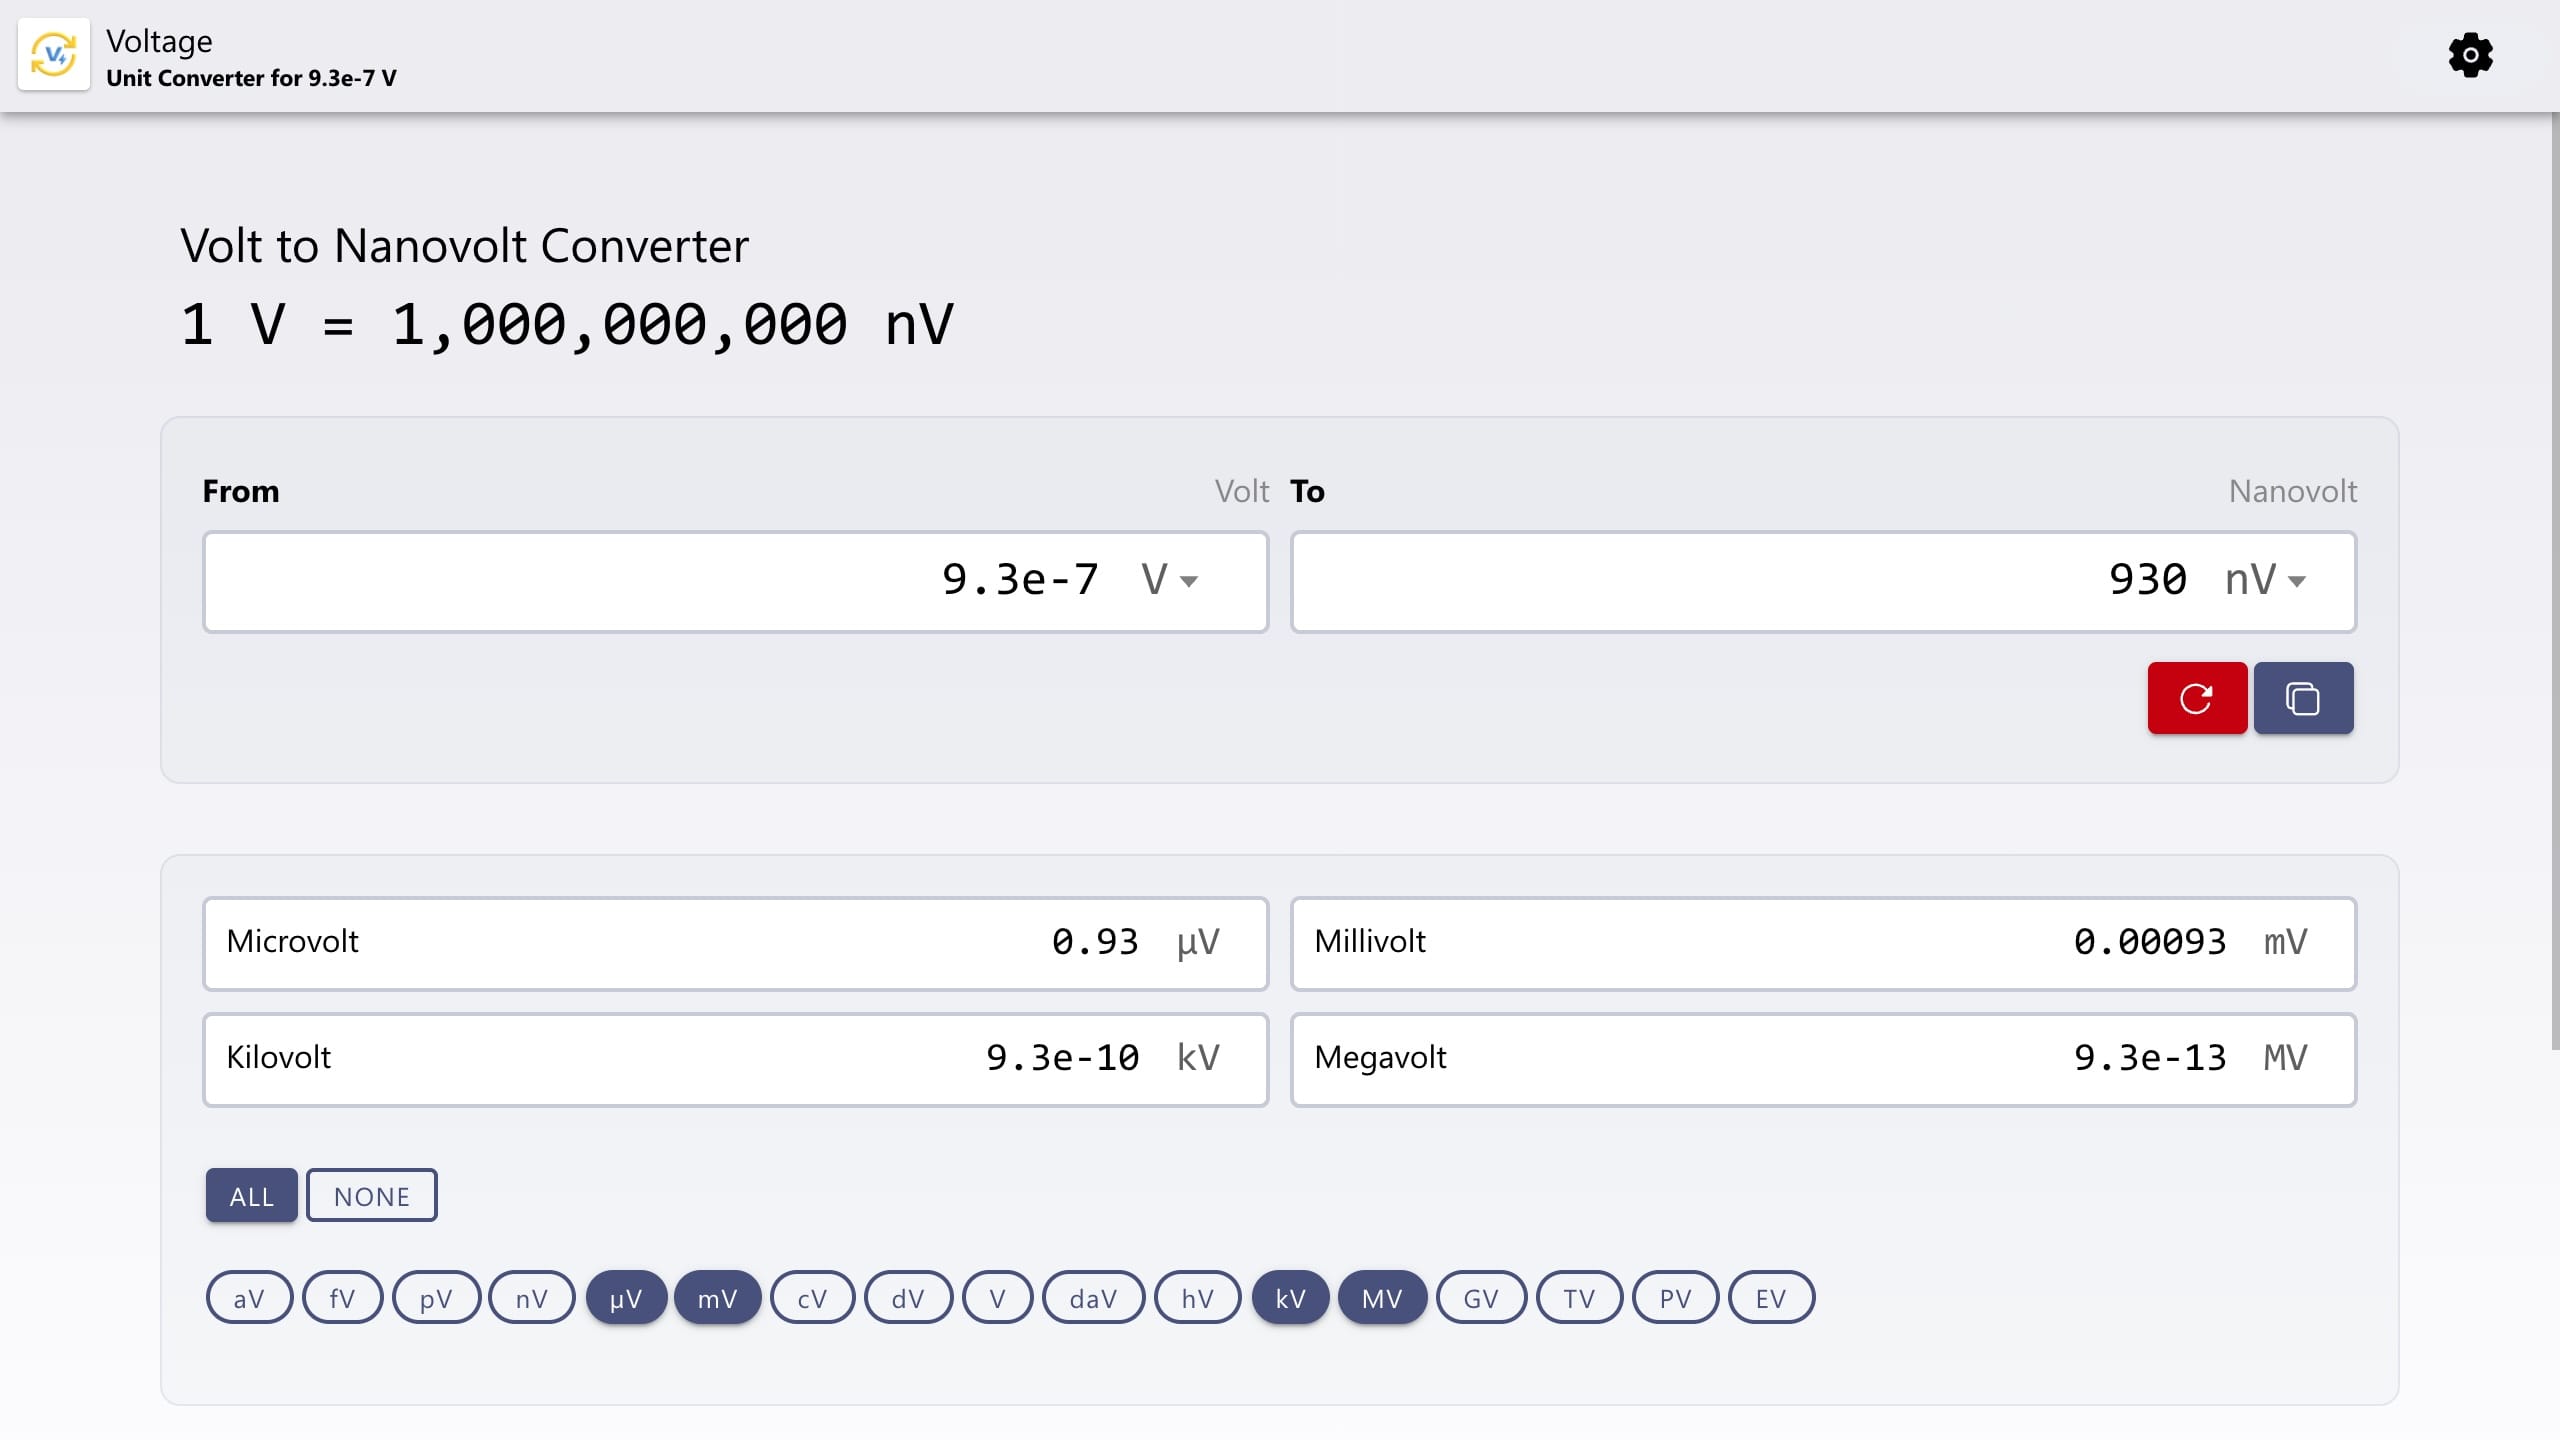The height and width of the screenshot is (1440, 2560).
Task: Enable the daV unit pill
Action: click(x=1094, y=1297)
